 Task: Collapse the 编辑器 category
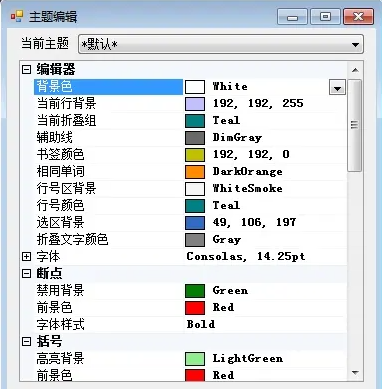coord(26,70)
